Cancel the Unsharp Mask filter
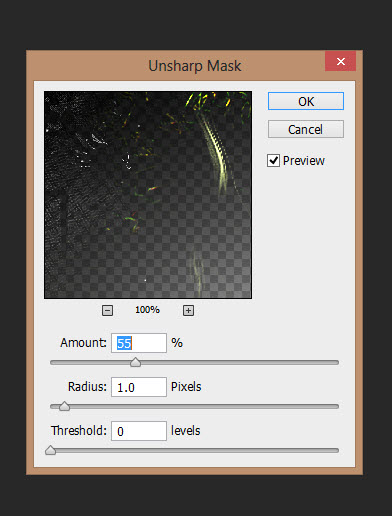The image size is (392, 516). [306, 129]
